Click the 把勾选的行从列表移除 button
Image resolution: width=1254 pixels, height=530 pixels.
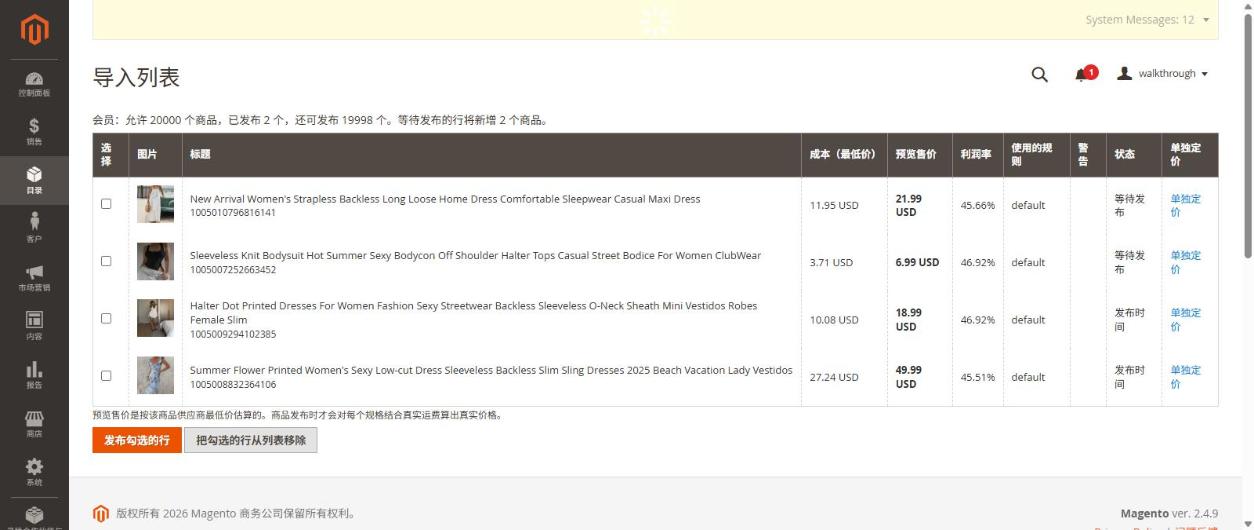point(251,440)
